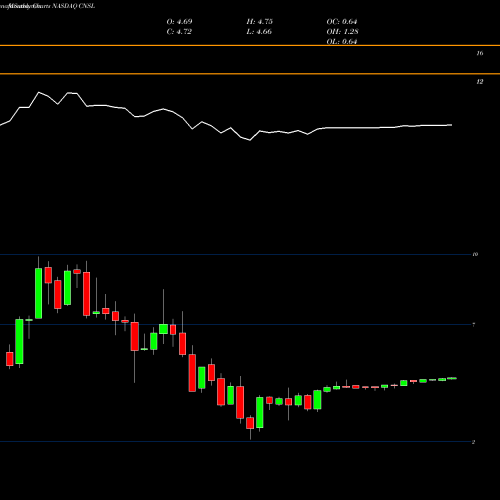This screenshot has height=500, width=500.
Task: Click the NASDAQ CNSL chart title
Action: coord(73,6)
